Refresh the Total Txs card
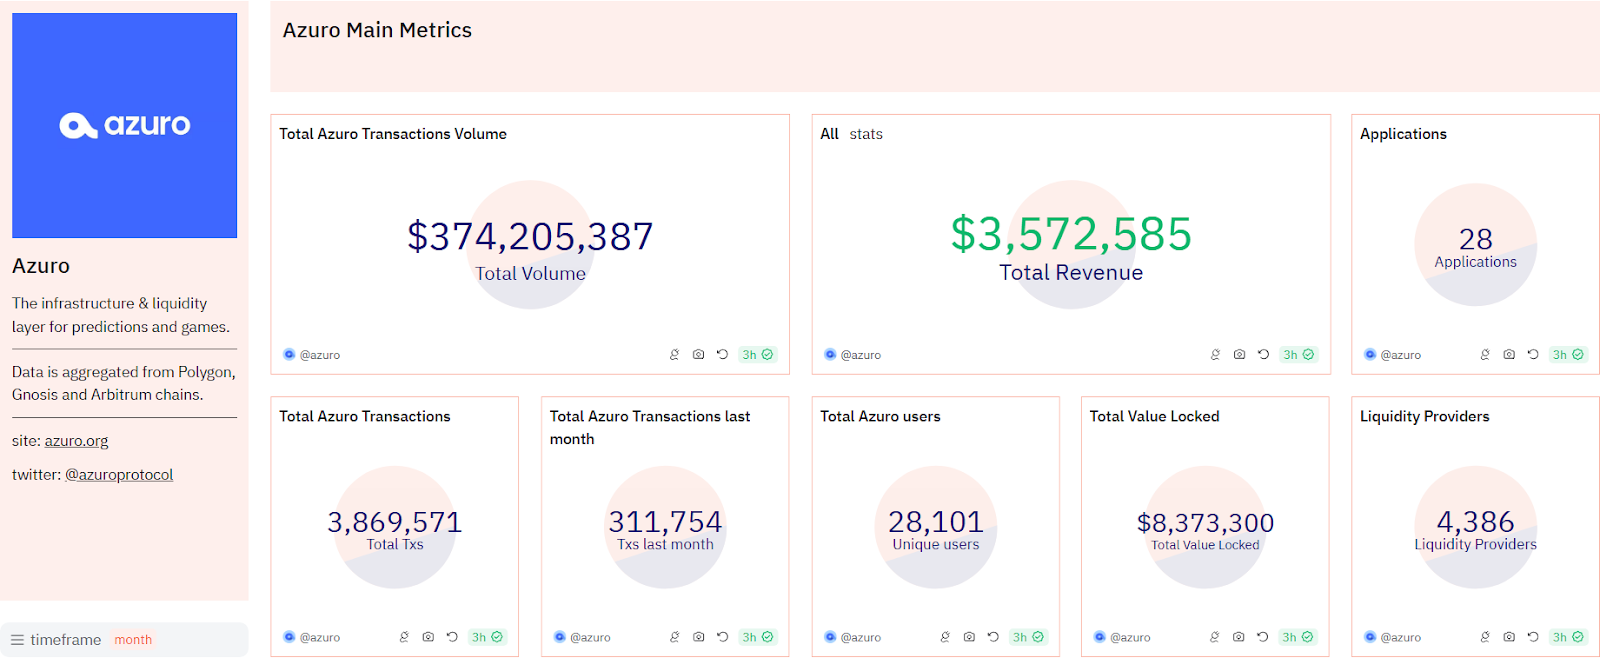 click(x=453, y=637)
